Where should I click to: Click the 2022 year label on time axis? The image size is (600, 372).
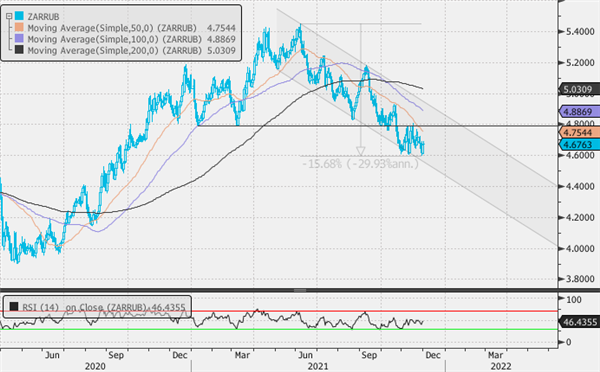pyautogui.click(x=501, y=366)
